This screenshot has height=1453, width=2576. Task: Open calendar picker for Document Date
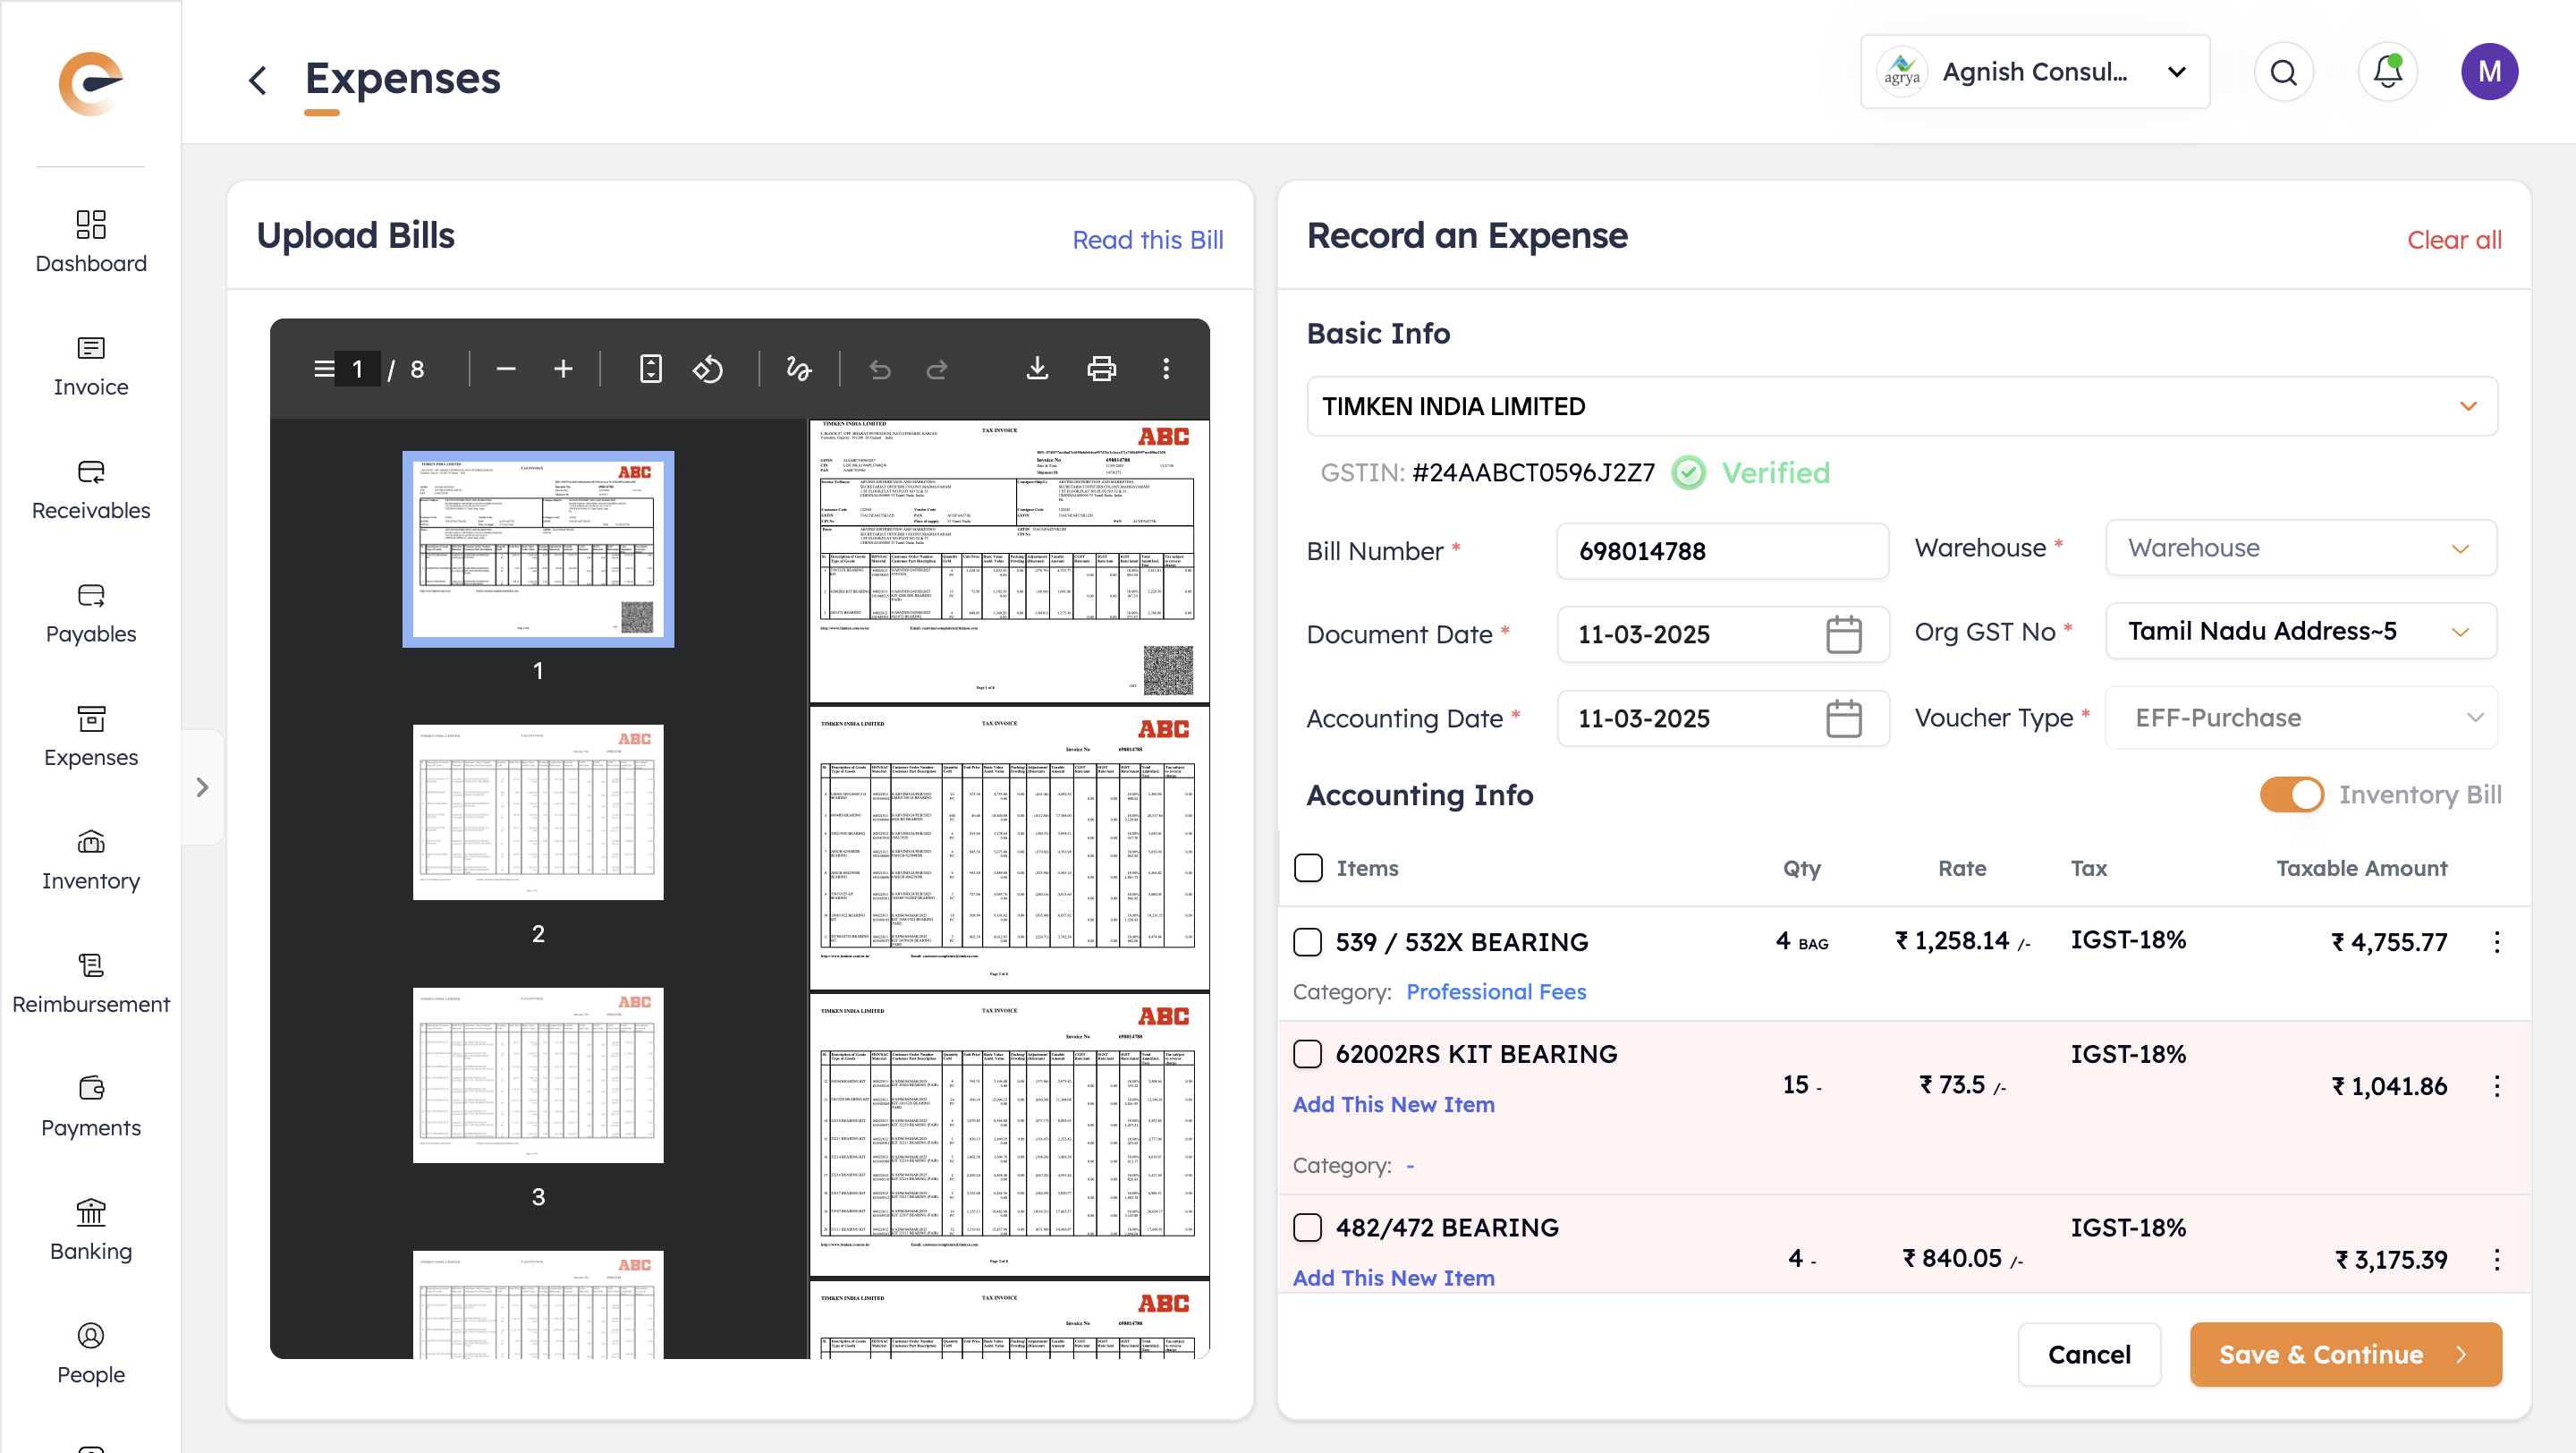point(1843,634)
